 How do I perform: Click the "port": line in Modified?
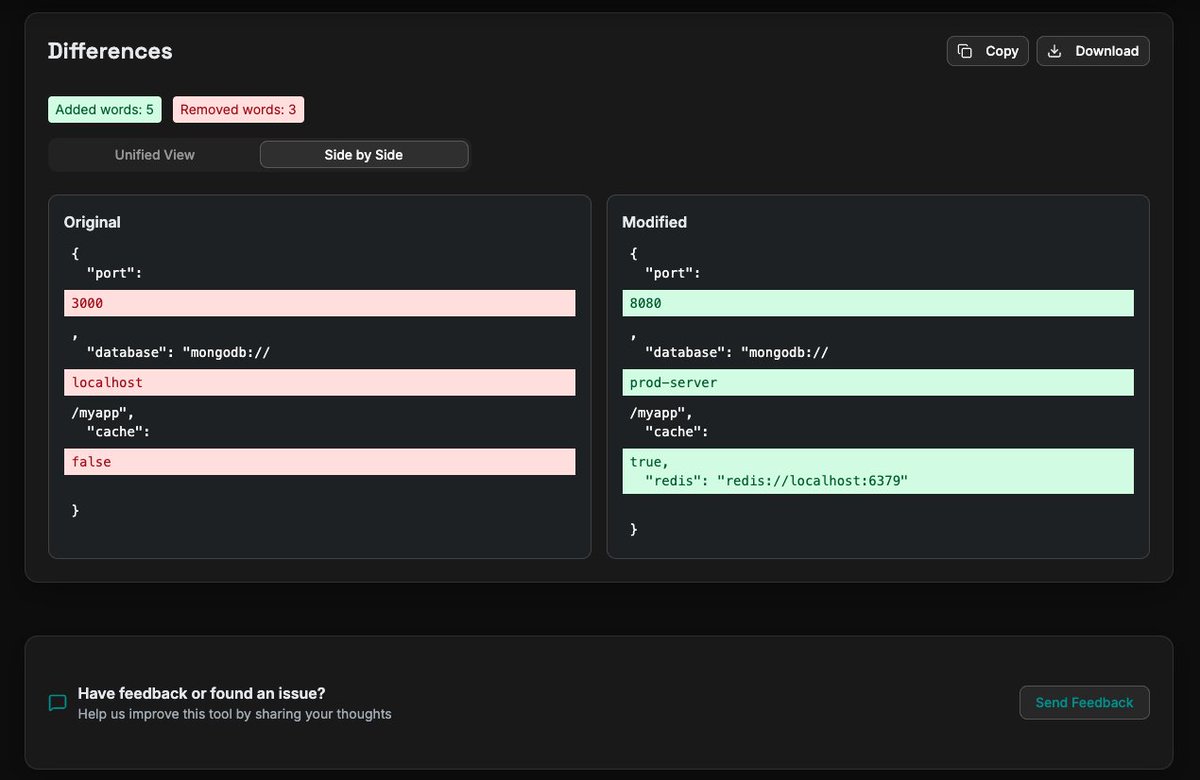[x=674, y=273]
